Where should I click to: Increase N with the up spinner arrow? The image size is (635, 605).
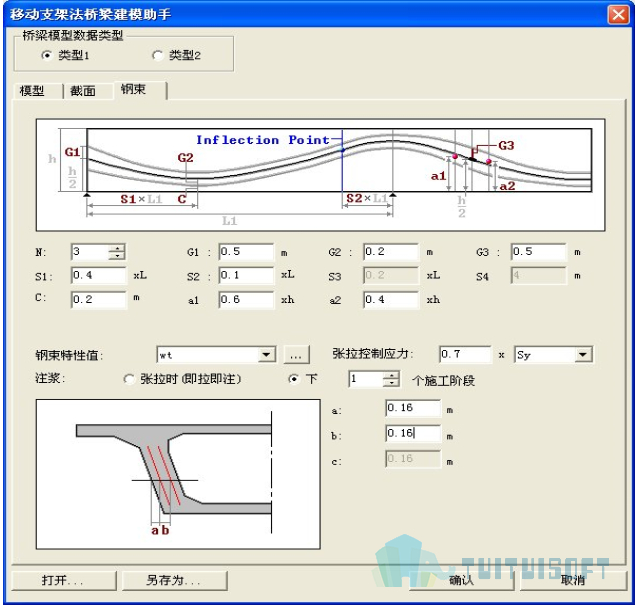[x=117, y=248]
